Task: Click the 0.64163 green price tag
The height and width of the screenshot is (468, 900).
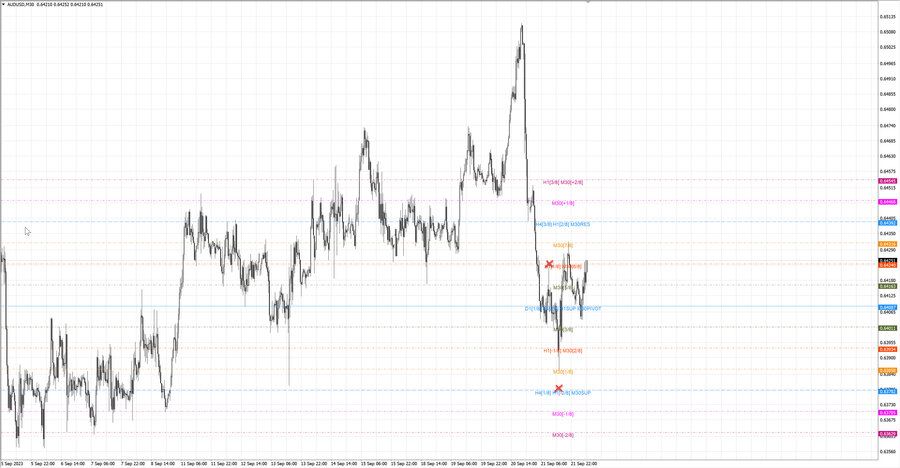Action: [888, 286]
